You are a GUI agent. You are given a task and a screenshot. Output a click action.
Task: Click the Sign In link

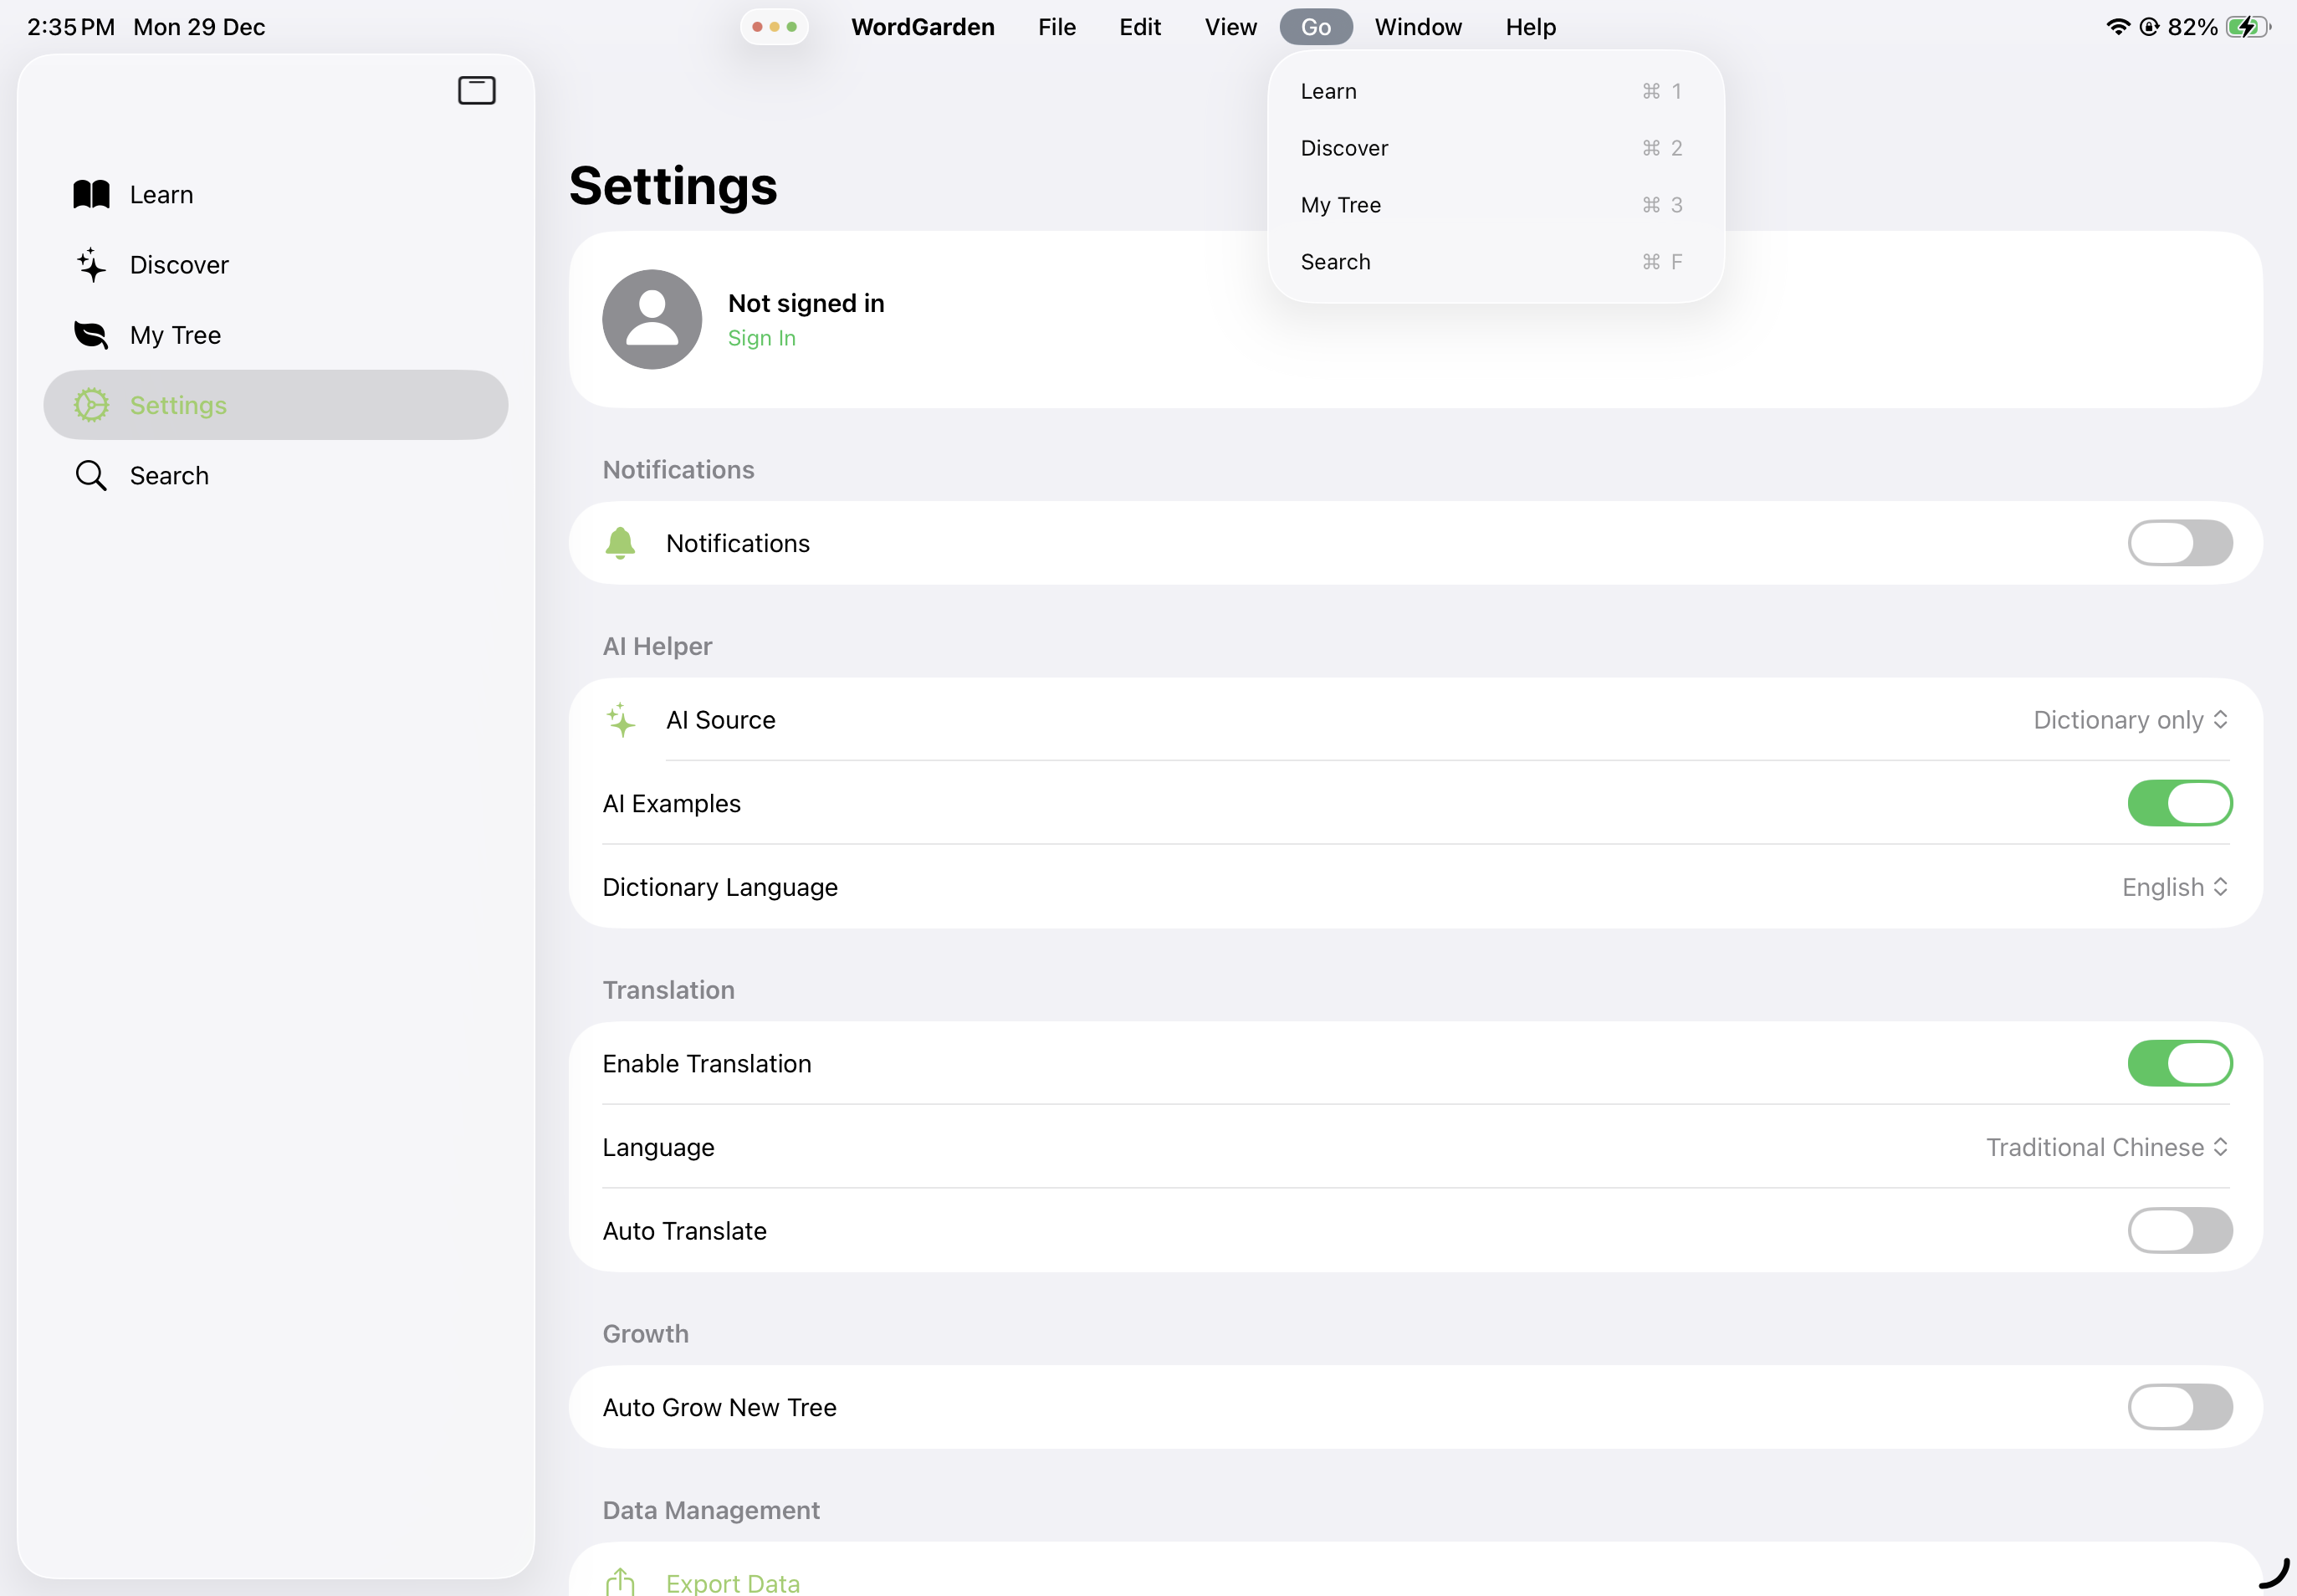click(761, 338)
